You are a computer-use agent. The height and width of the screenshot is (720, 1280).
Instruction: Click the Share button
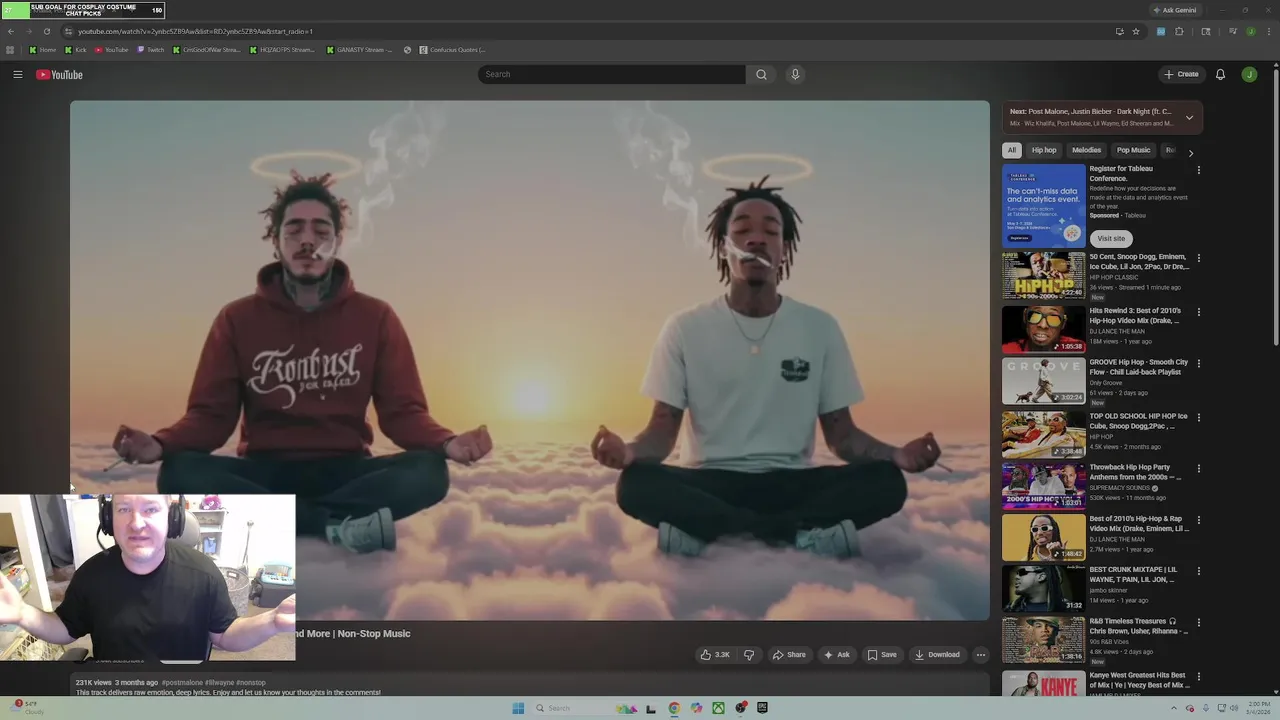click(x=789, y=655)
